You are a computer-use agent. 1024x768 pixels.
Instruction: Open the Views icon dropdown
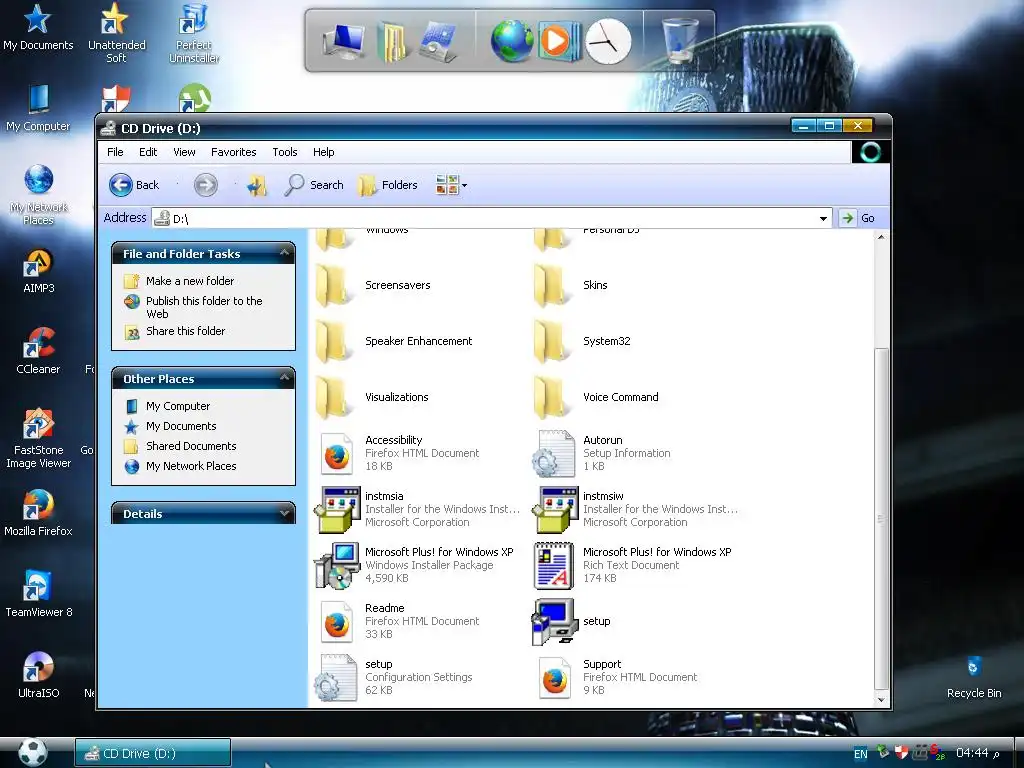[x=451, y=185]
